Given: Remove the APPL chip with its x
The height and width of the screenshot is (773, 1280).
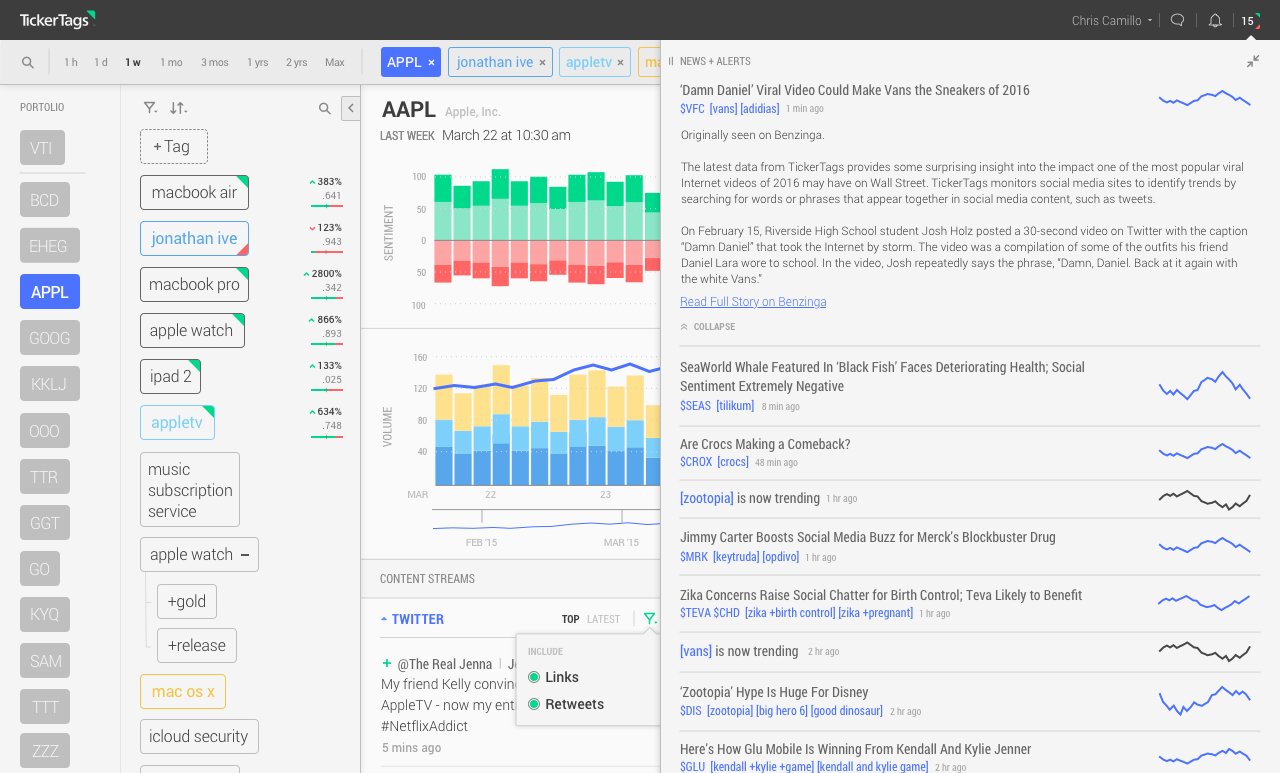Looking at the screenshot, I should 431,62.
